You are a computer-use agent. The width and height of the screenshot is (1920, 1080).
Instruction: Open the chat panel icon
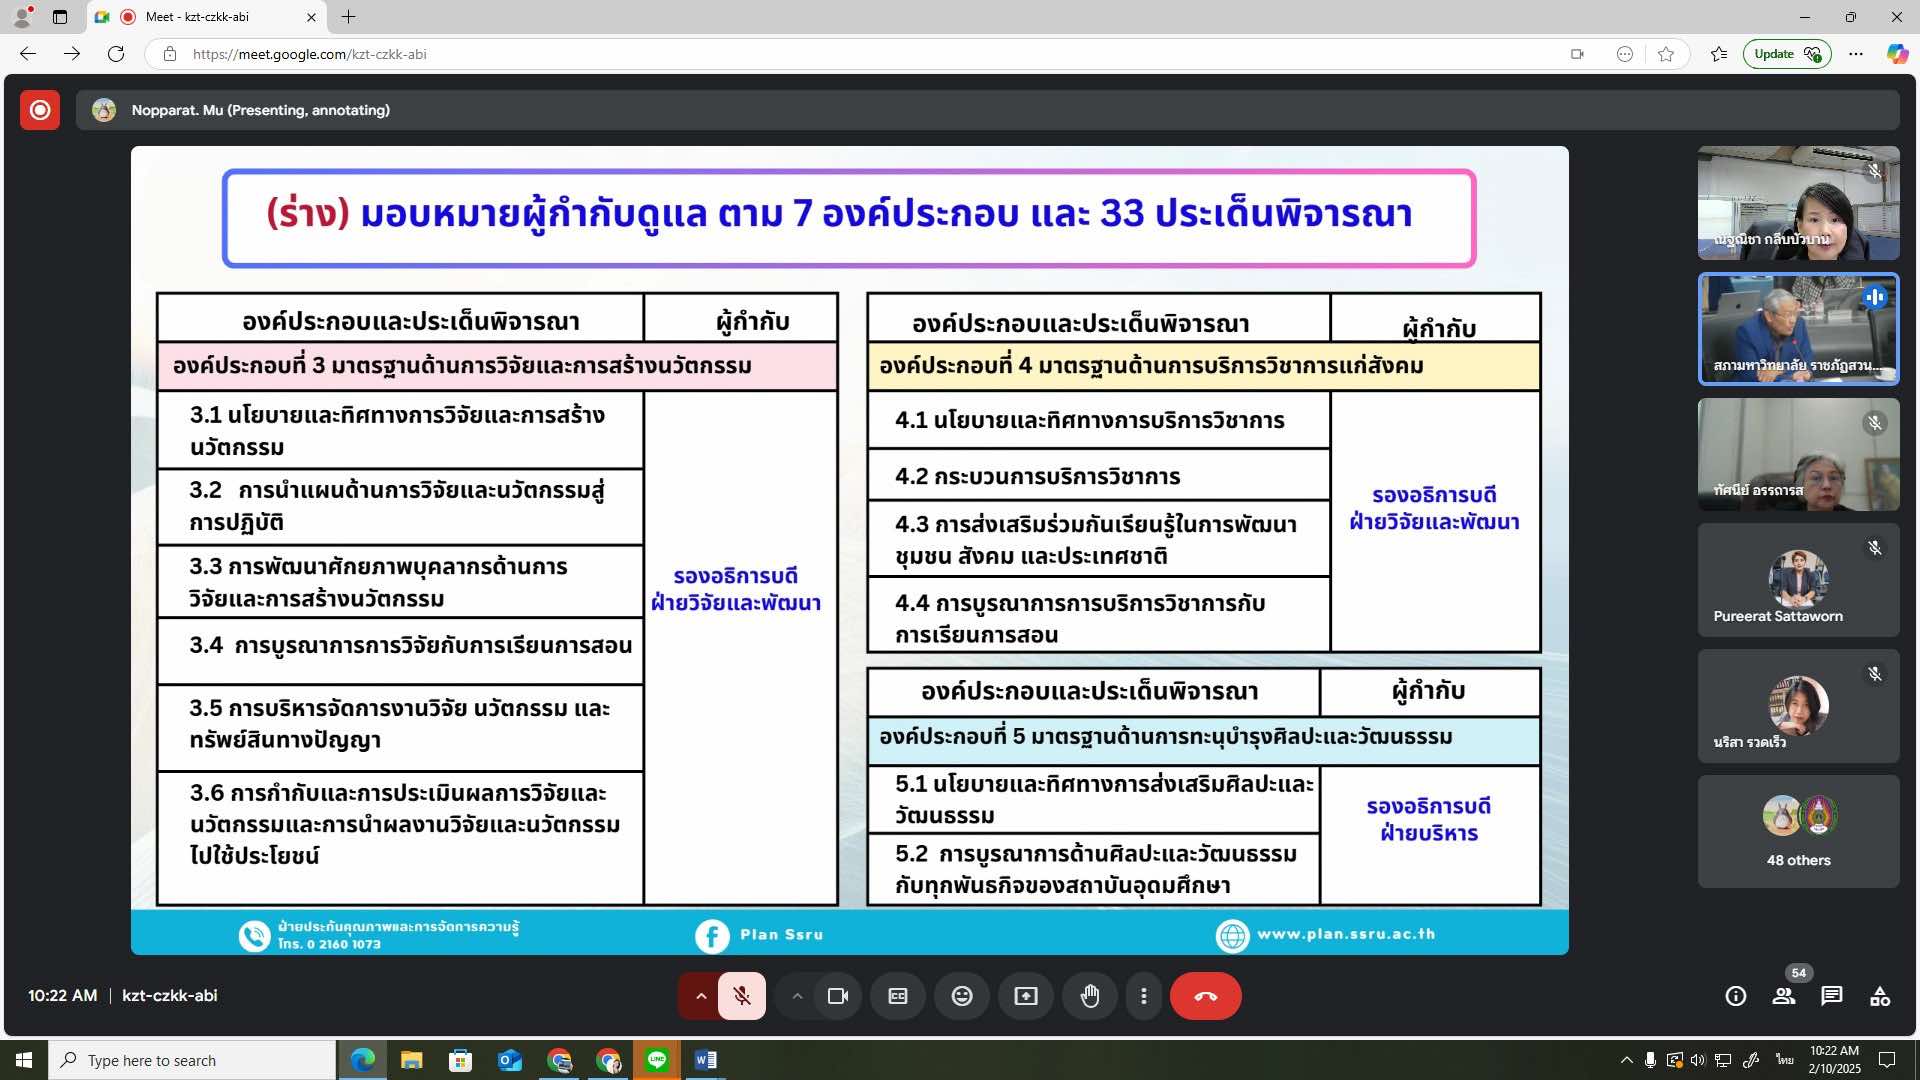(1832, 996)
